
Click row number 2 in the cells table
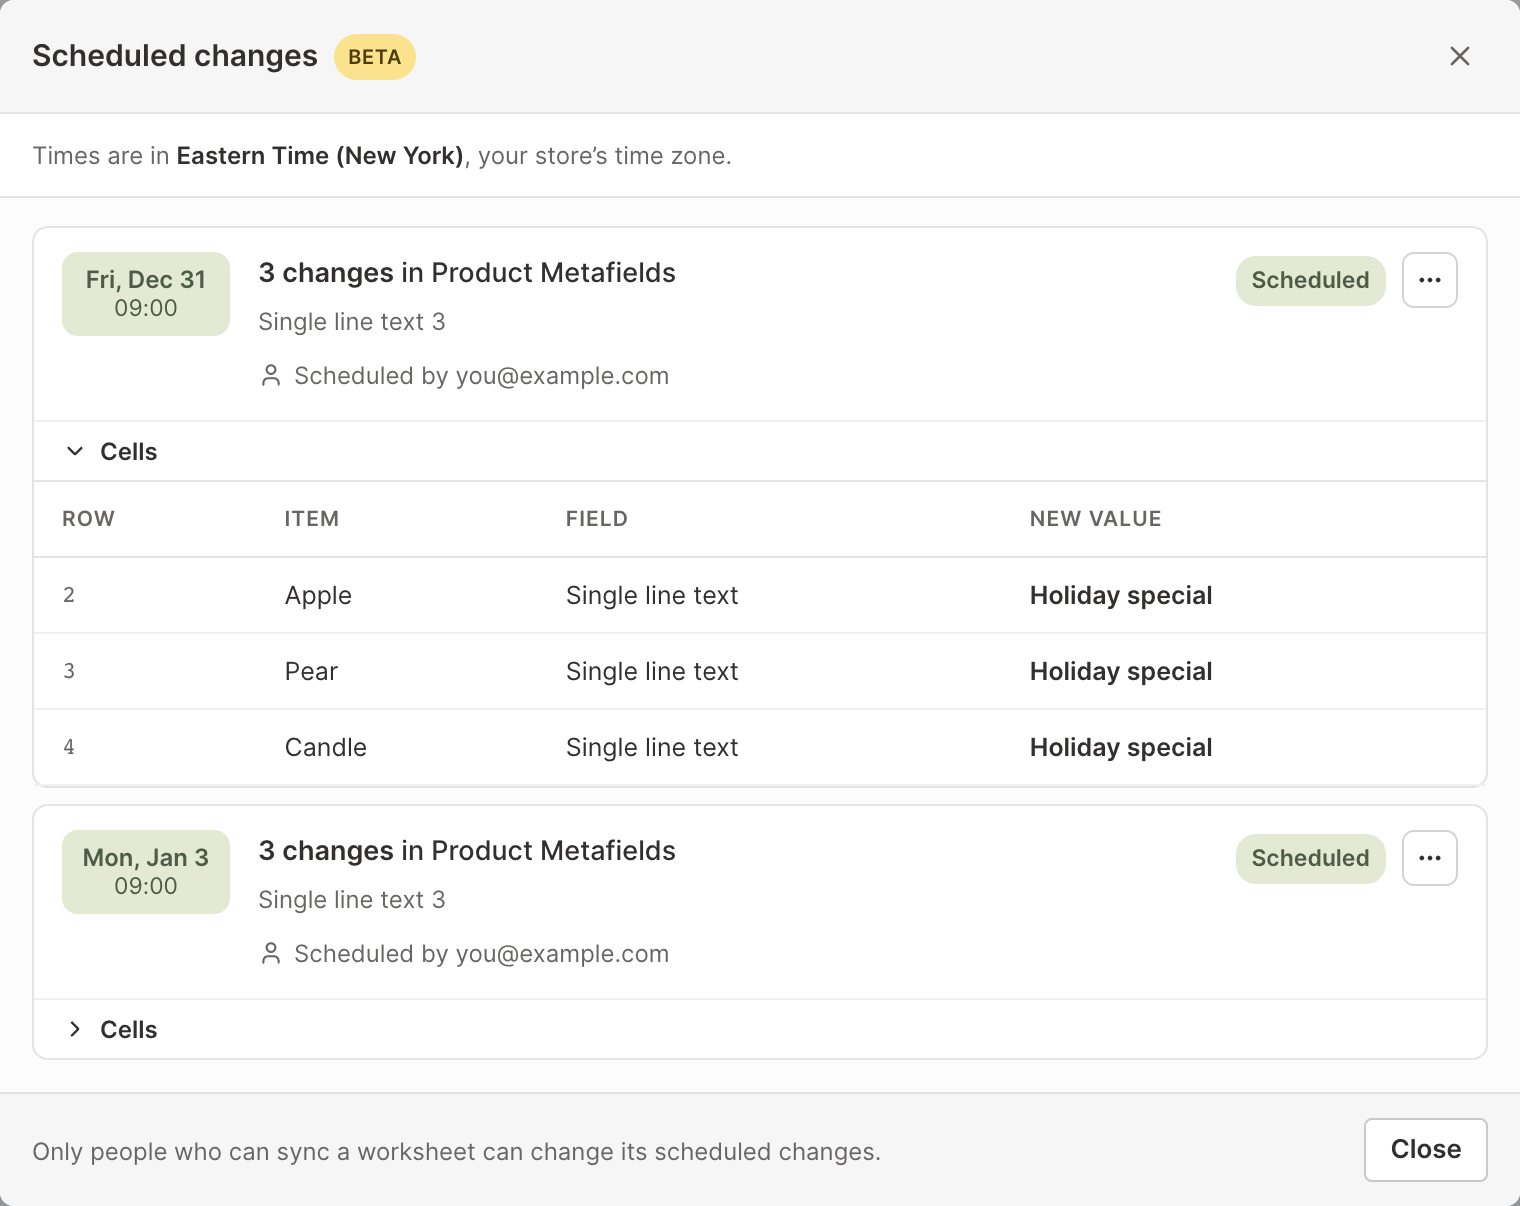click(x=69, y=596)
